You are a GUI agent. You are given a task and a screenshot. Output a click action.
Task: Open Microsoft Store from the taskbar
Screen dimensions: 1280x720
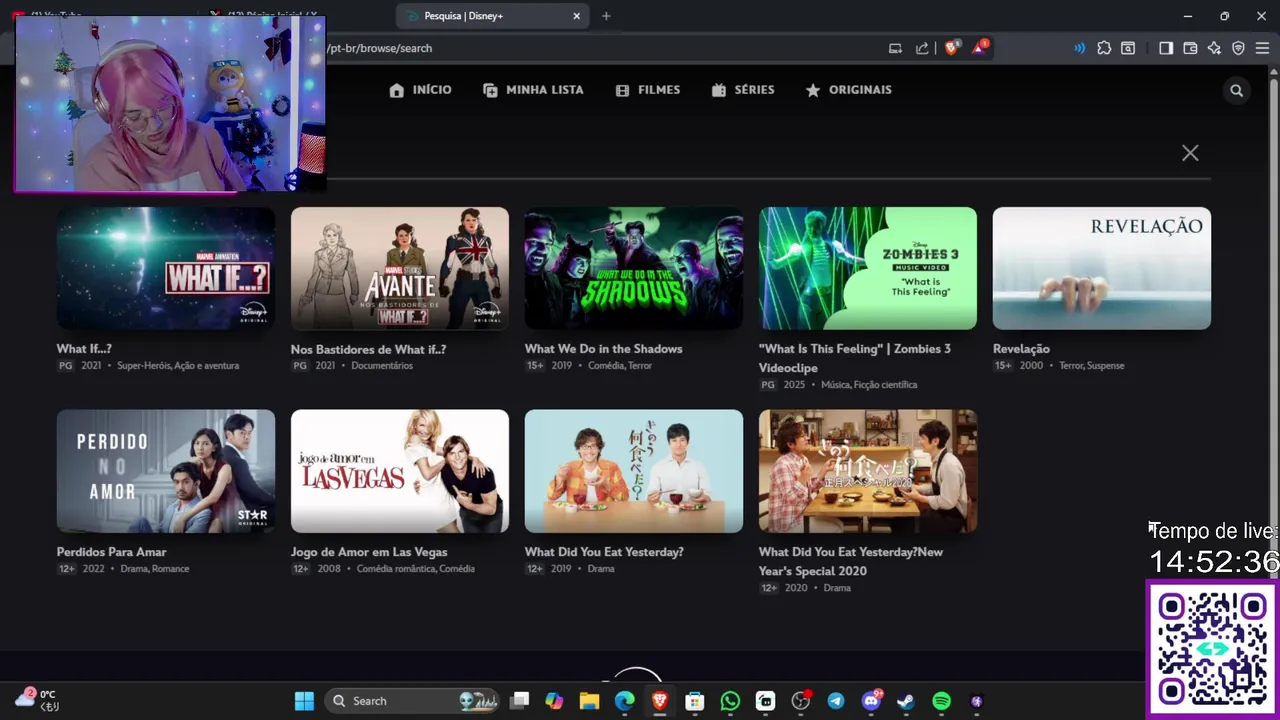(x=695, y=701)
